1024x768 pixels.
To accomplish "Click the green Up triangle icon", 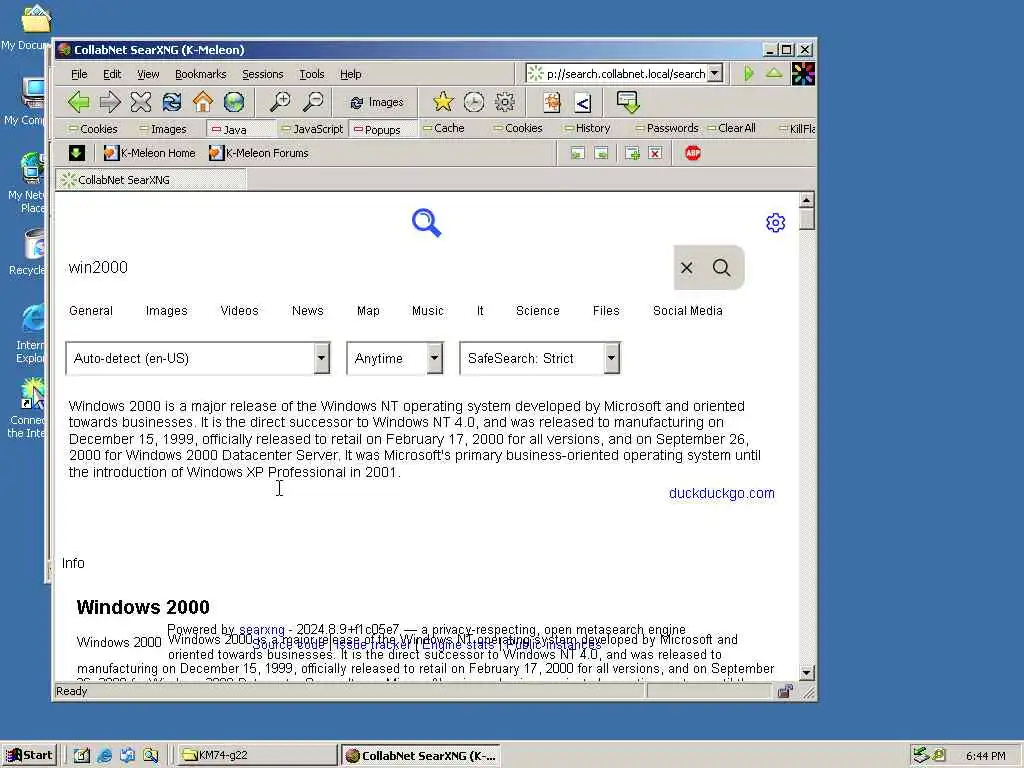I will click(x=774, y=73).
